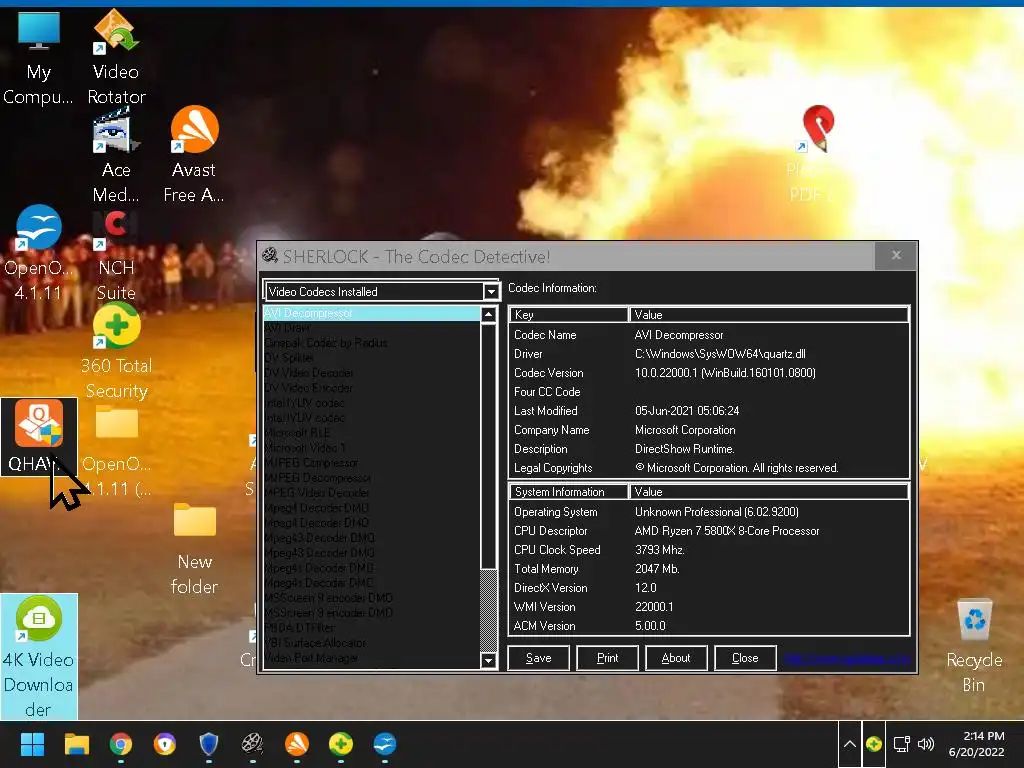Select DV Video Encoder entry

pyautogui.click(x=371, y=388)
